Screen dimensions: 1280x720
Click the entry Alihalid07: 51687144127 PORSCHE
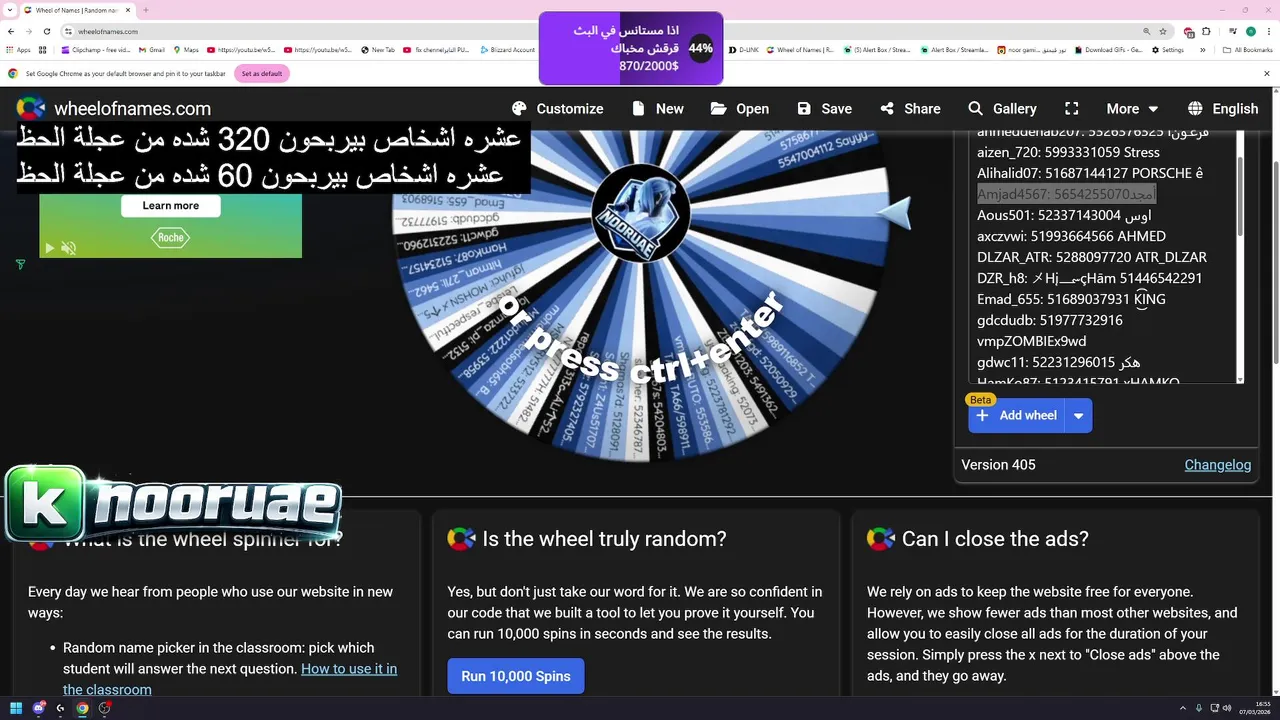point(1090,173)
